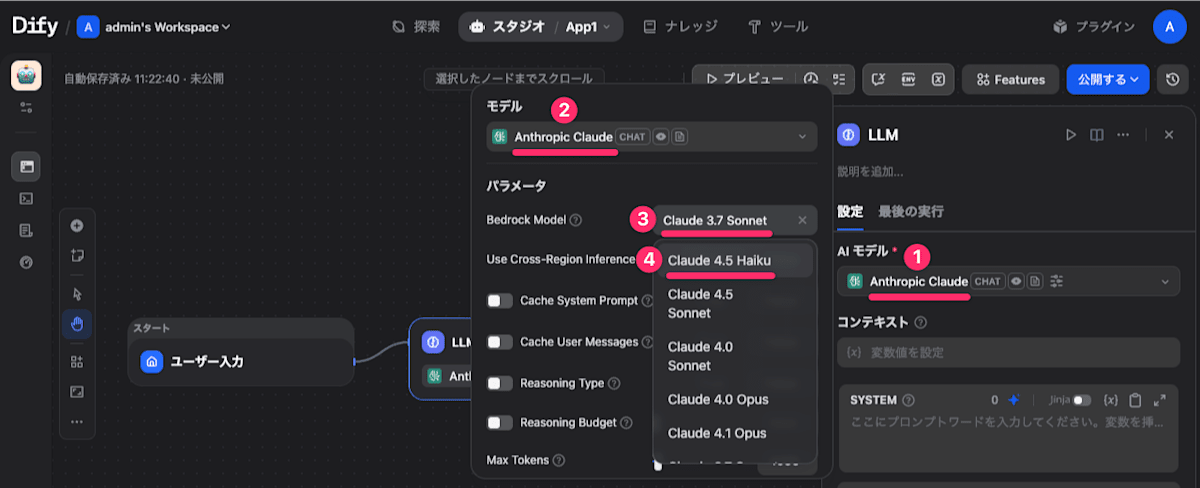Image resolution: width=1200 pixels, height=488 pixels.
Task: Open the App1 dropdown in studio tab
Action: (x=590, y=27)
